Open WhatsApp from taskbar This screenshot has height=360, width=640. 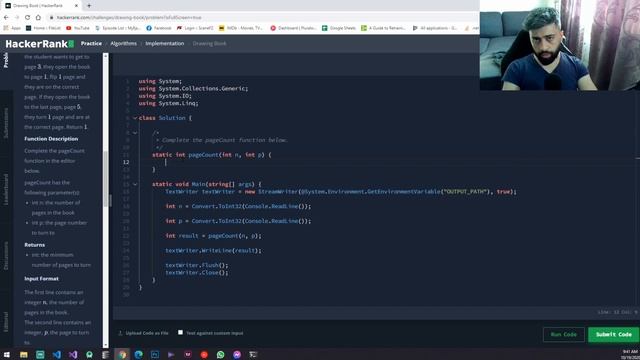point(220,355)
